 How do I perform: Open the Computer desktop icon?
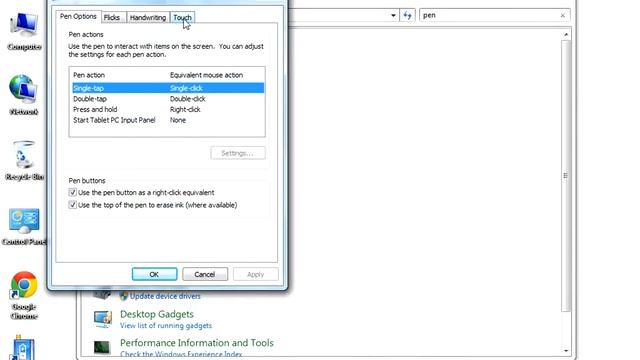(x=24, y=31)
